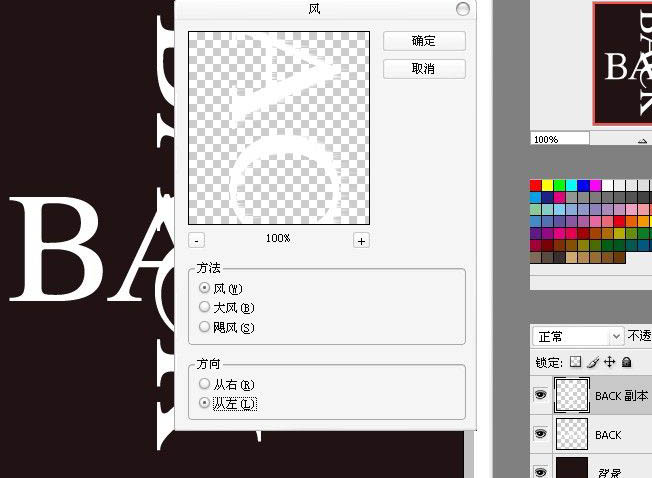Toggle visibility of the BACK layer
This screenshot has width=652, height=478.
541,434
